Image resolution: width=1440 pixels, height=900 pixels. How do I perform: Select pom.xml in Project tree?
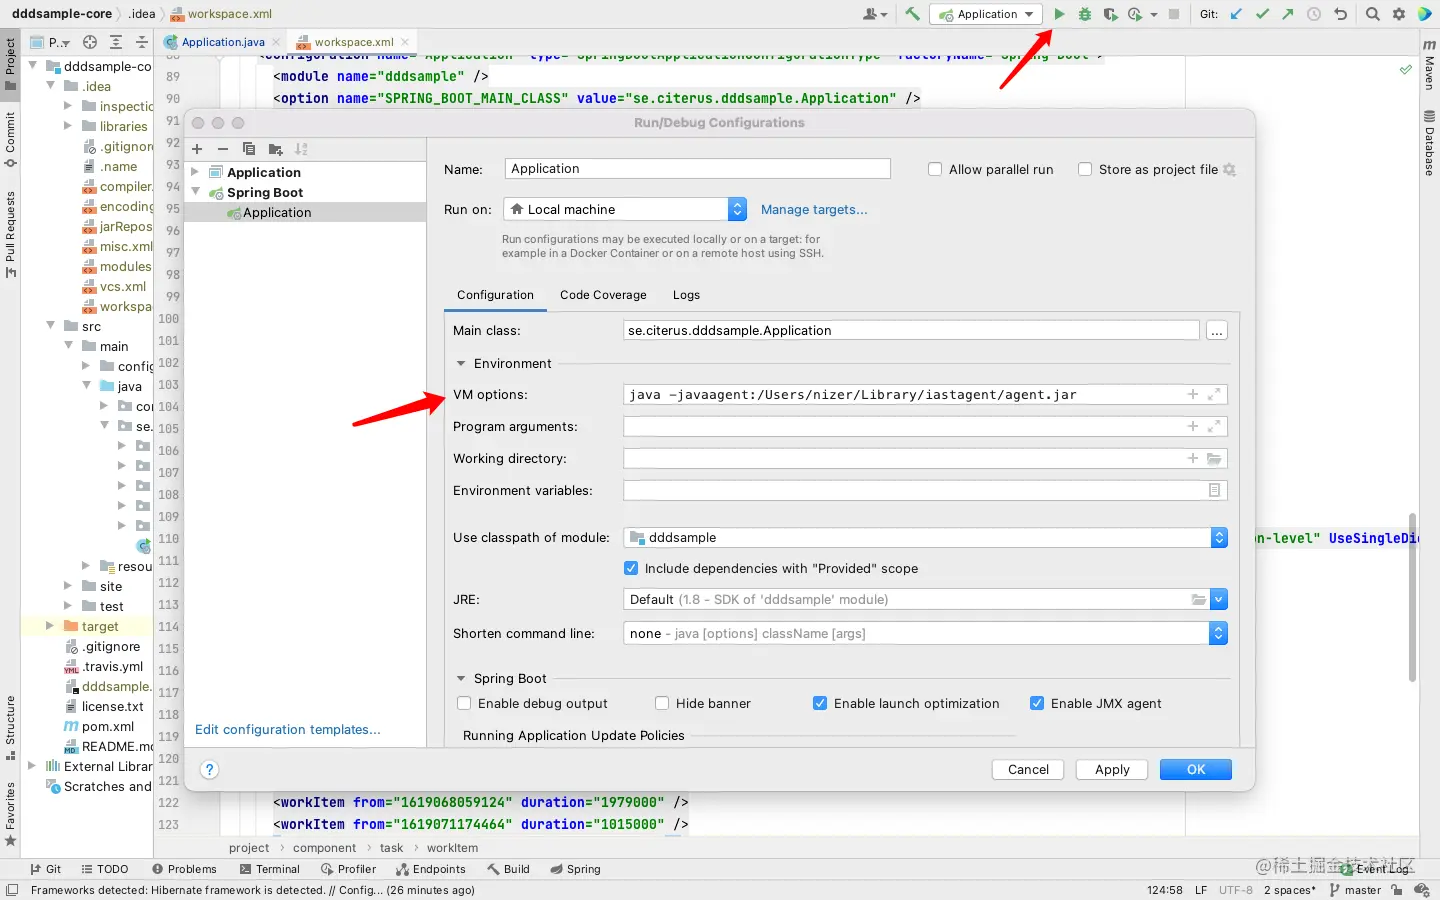tap(108, 727)
